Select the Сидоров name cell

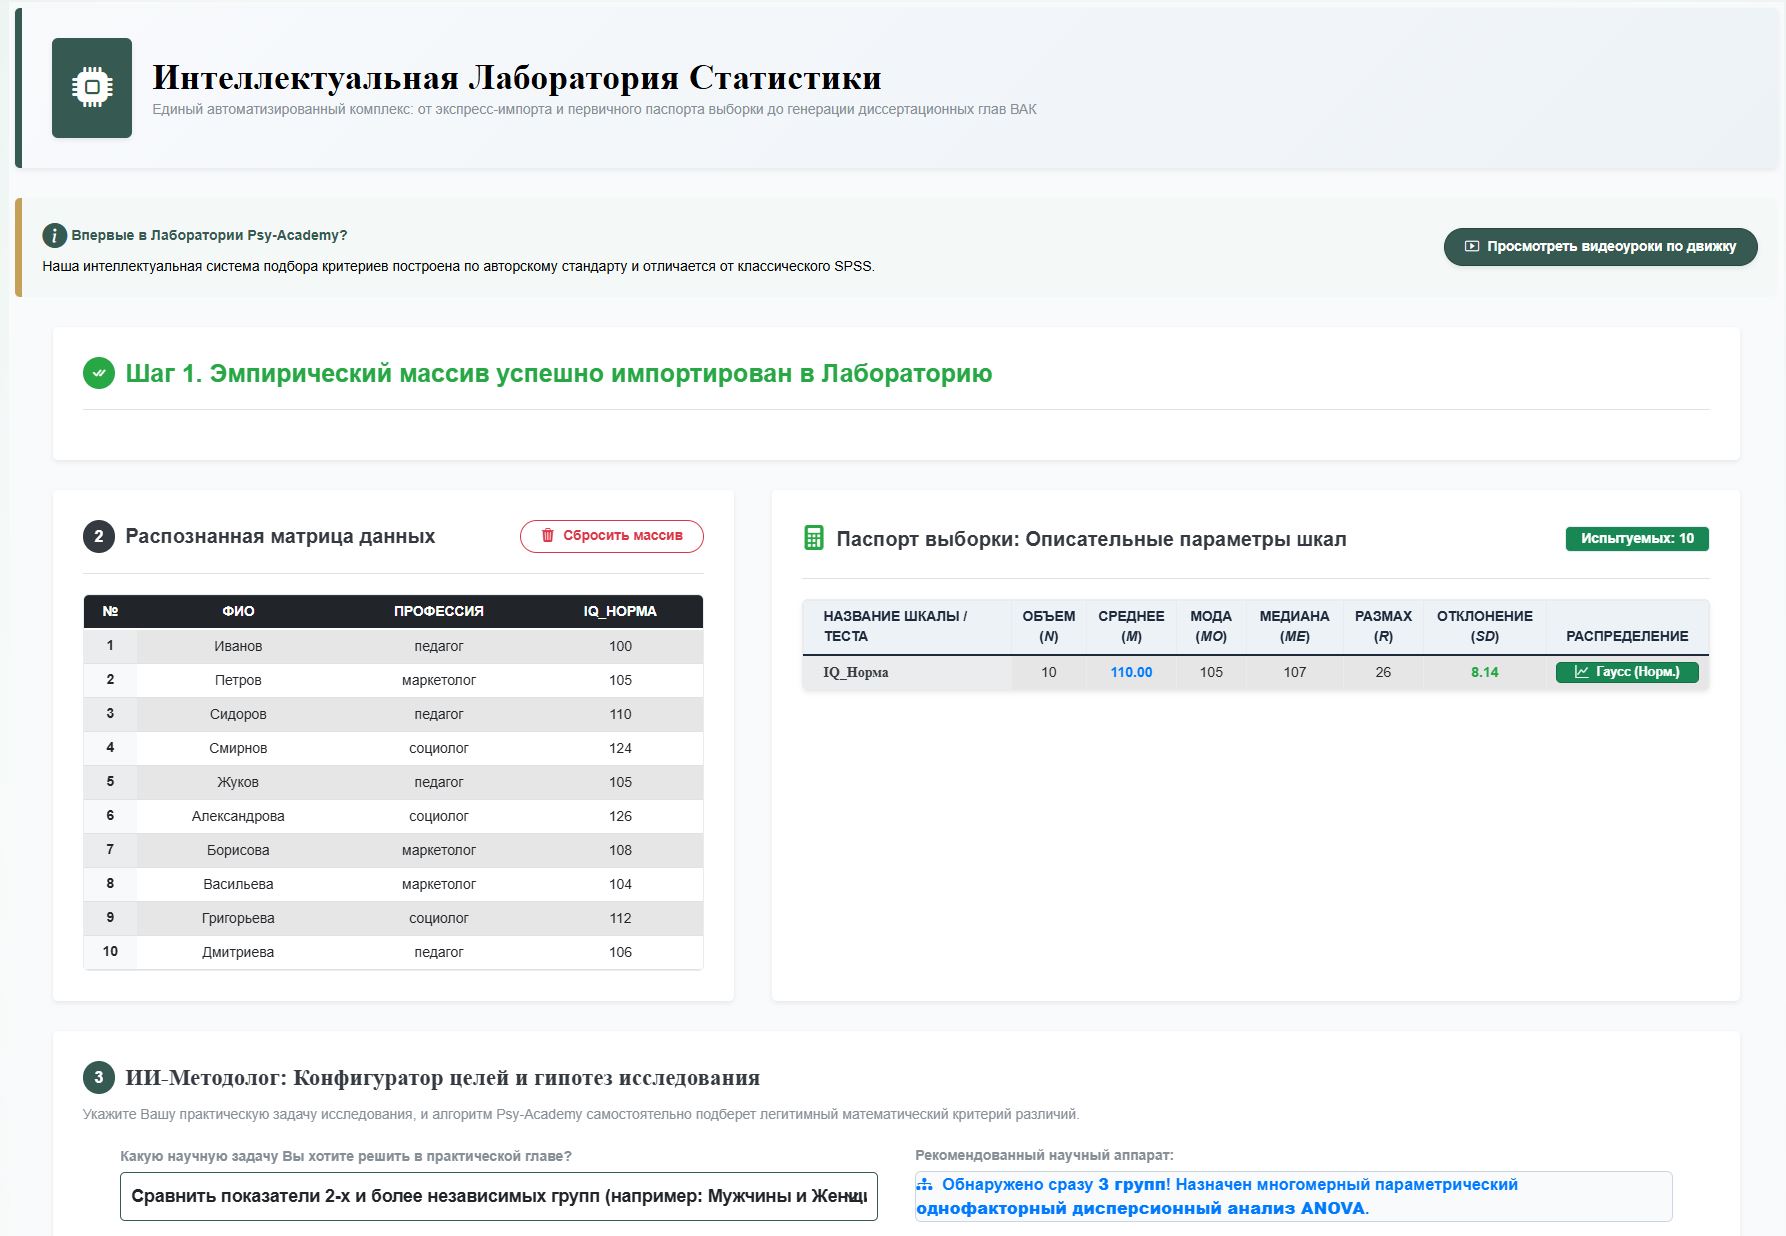click(x=238, y=714)
